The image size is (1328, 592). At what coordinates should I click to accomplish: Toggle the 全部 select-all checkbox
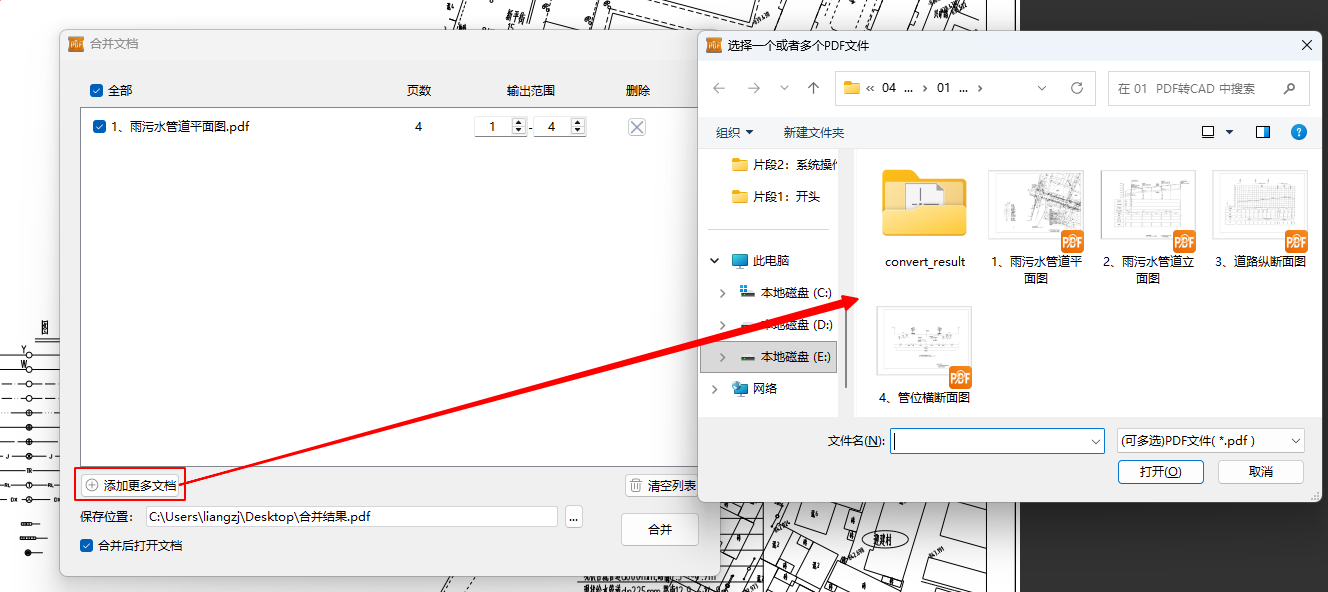tap(97, 91)
